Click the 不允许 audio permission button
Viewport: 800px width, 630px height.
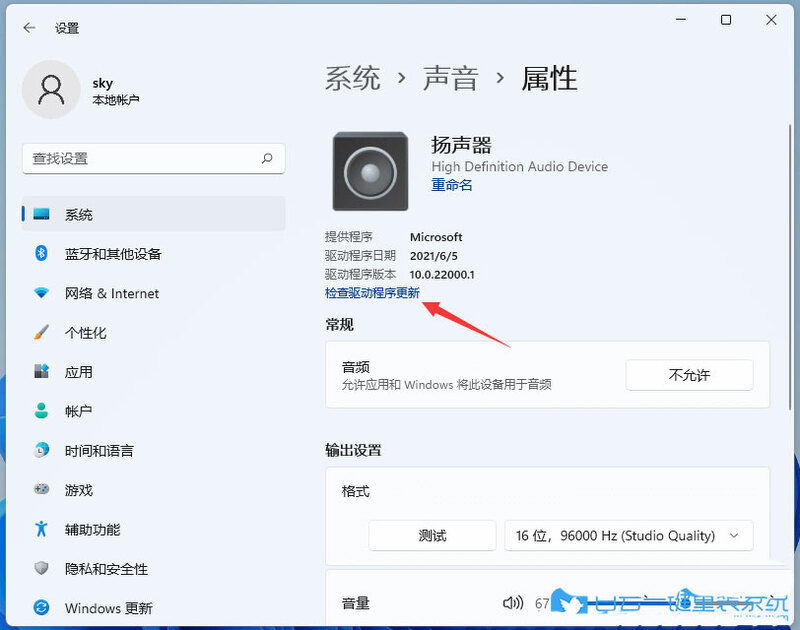689,375
